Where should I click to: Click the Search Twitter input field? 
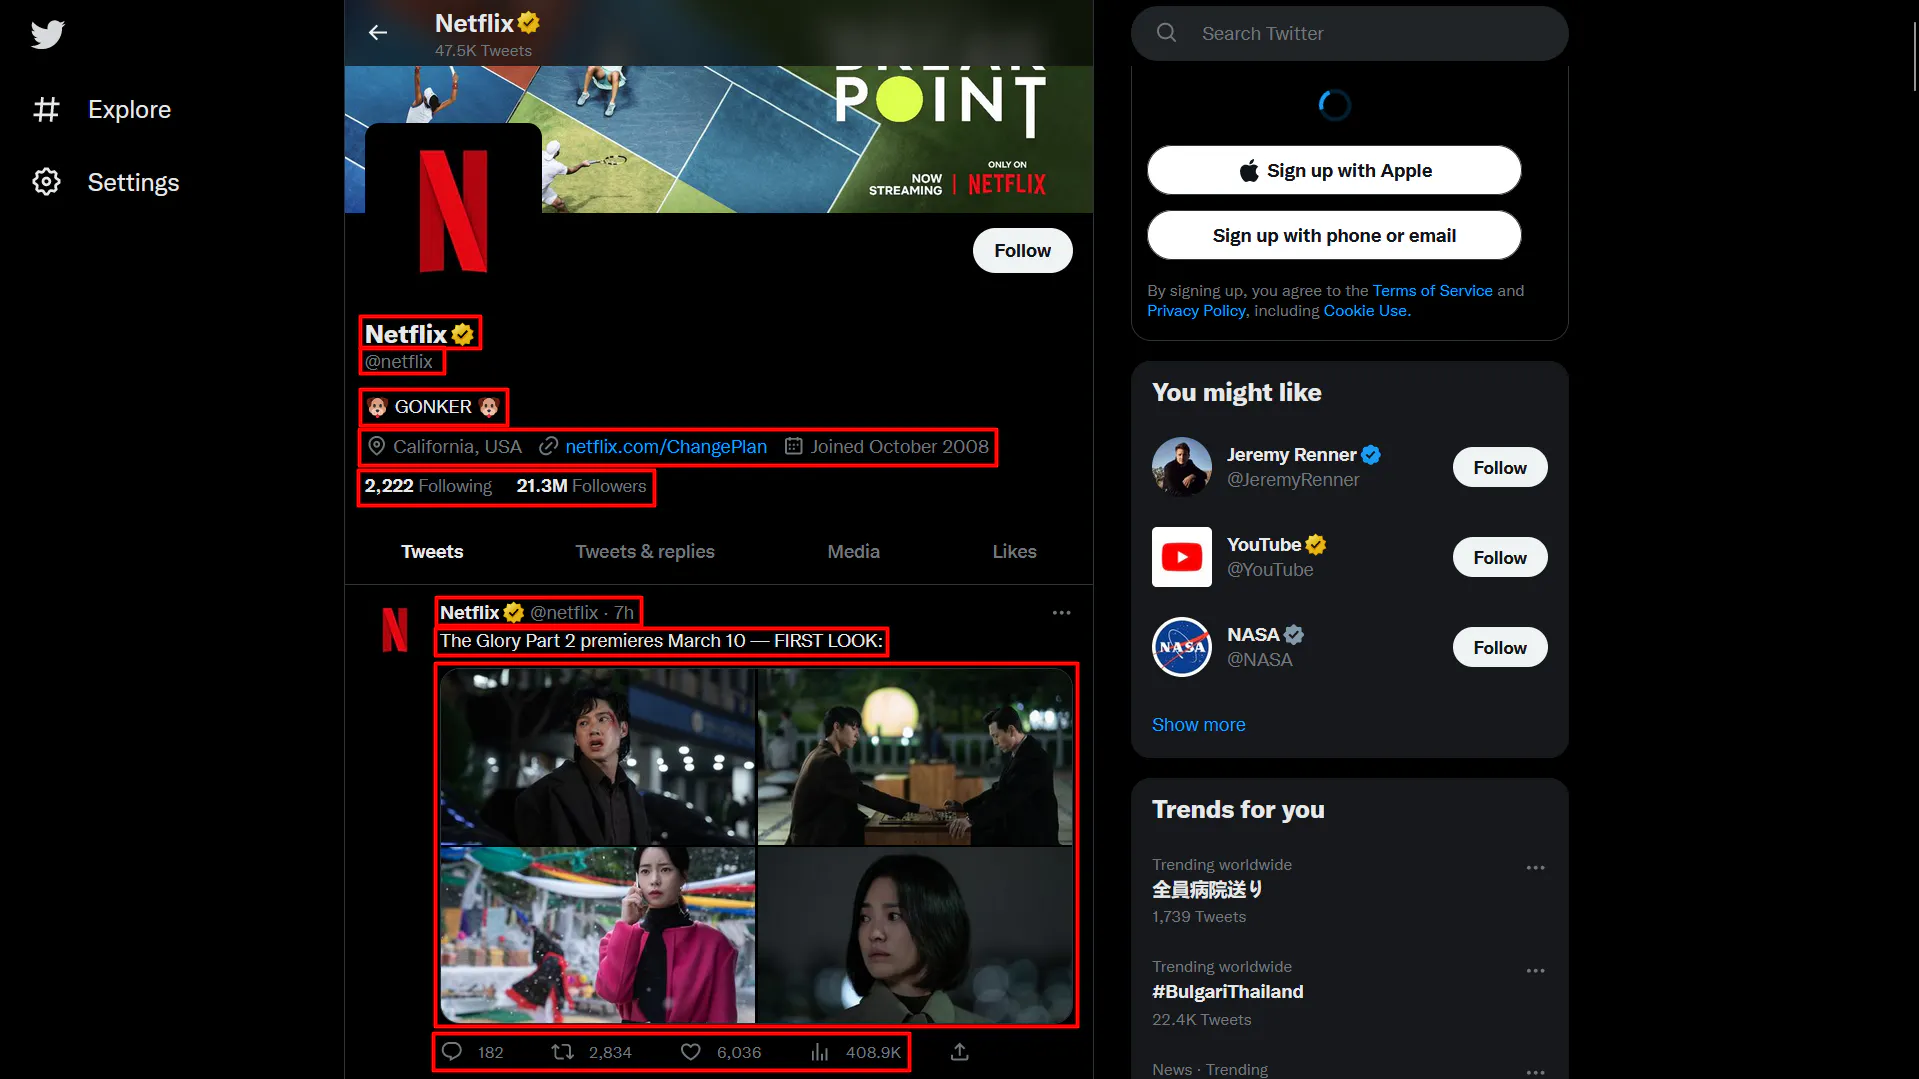(x=1349, y=33)
